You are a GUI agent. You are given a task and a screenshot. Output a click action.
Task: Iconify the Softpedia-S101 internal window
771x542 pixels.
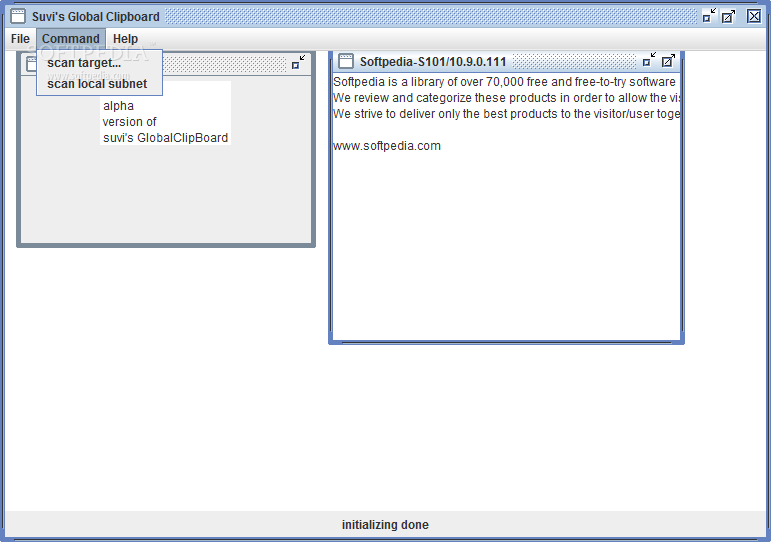point(649,60)
